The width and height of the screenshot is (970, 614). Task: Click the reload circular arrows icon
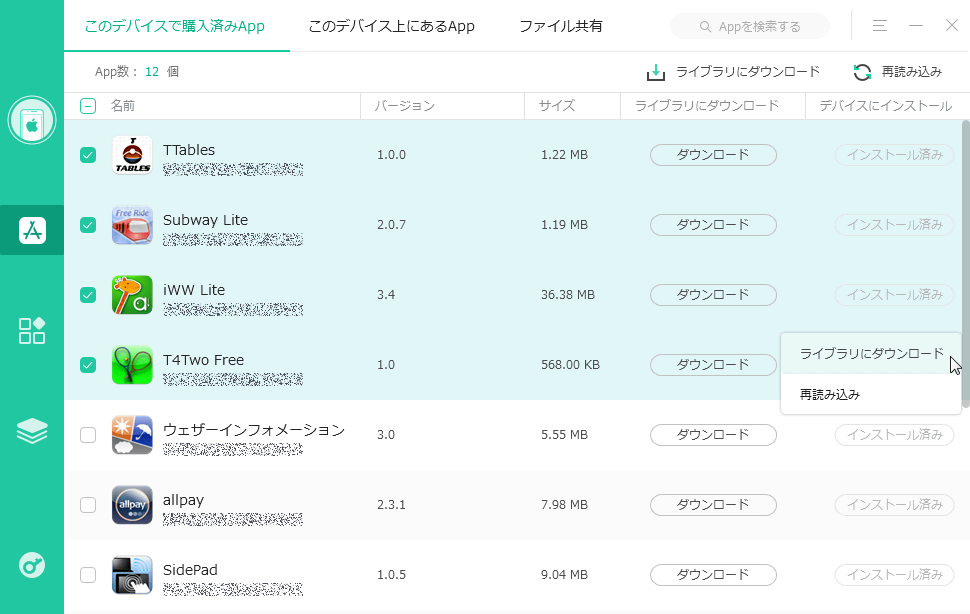[x=862, y=72]
